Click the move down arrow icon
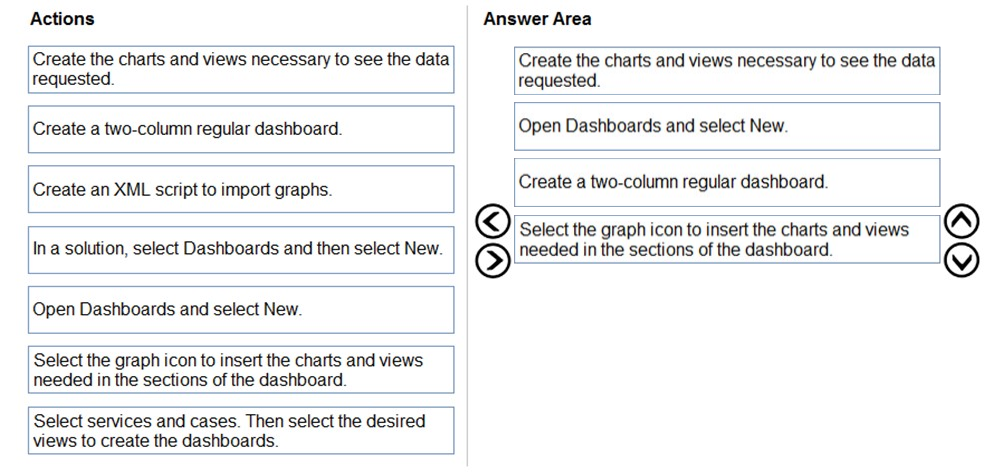 click(x=961, y=259)
